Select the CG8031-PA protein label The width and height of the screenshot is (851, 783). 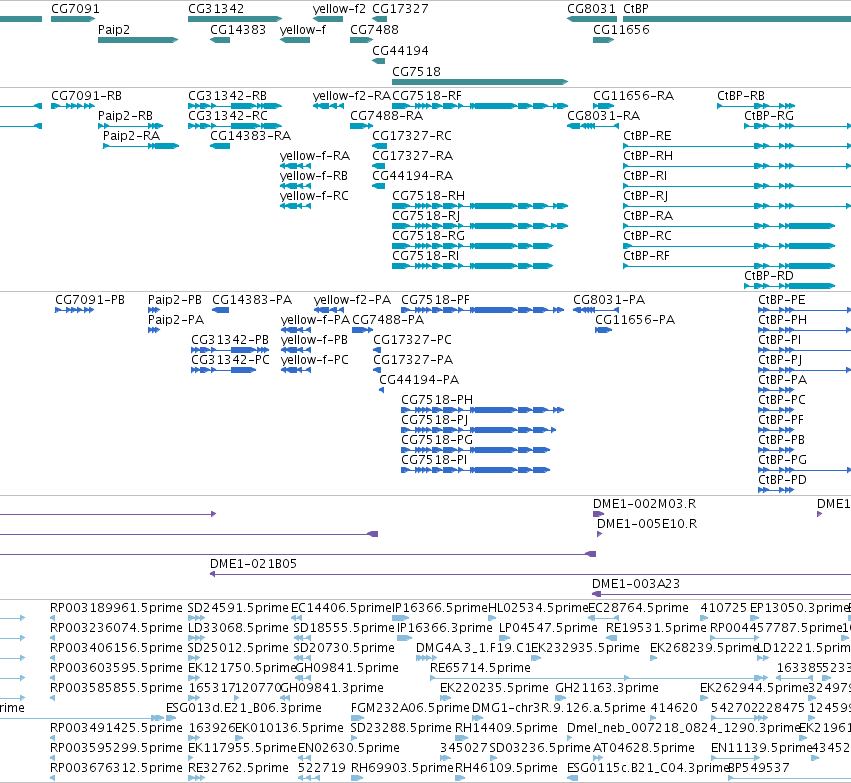tap(609, 300)
